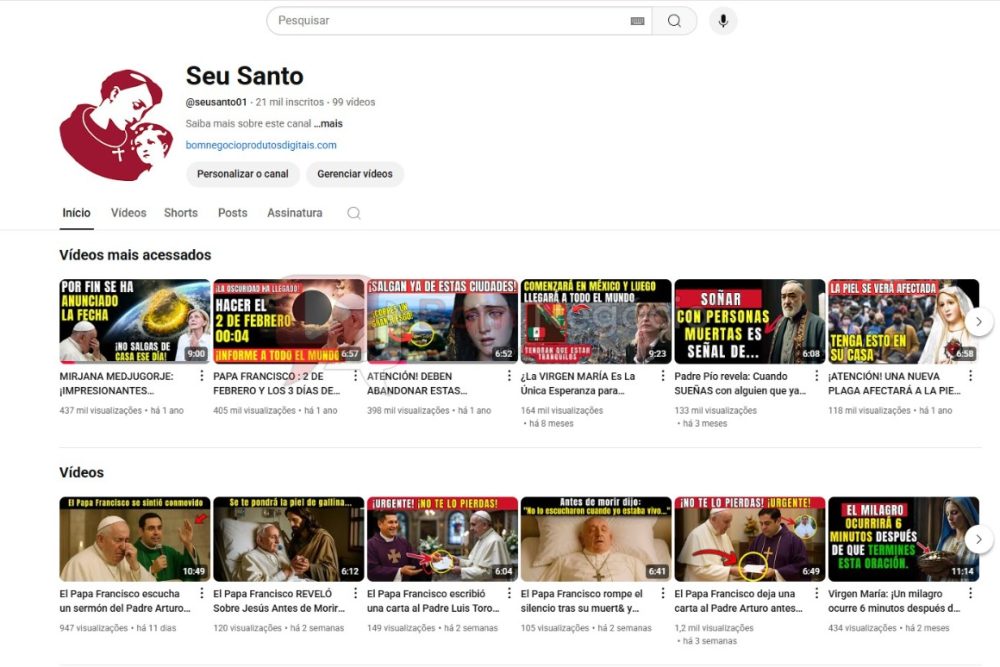Viewport: 1000px width, 667px height.
Task: Open title El Papa Francisco REVELÓ Sobre Jesús
Action: (x=279, y=601)
